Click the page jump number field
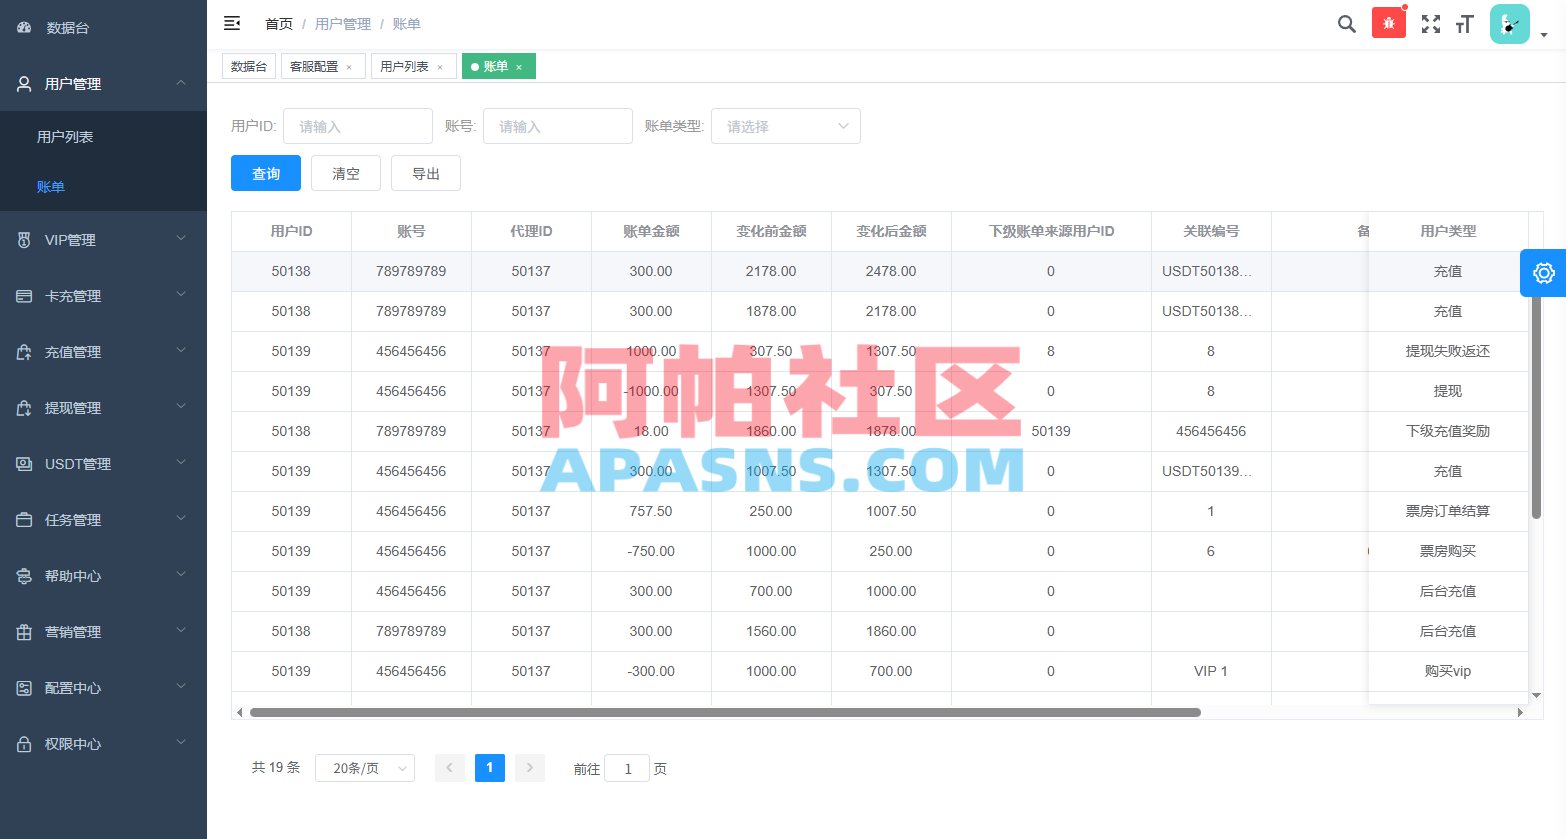The width and height of the screenshot is (1566, 839). tap(627, 768)
